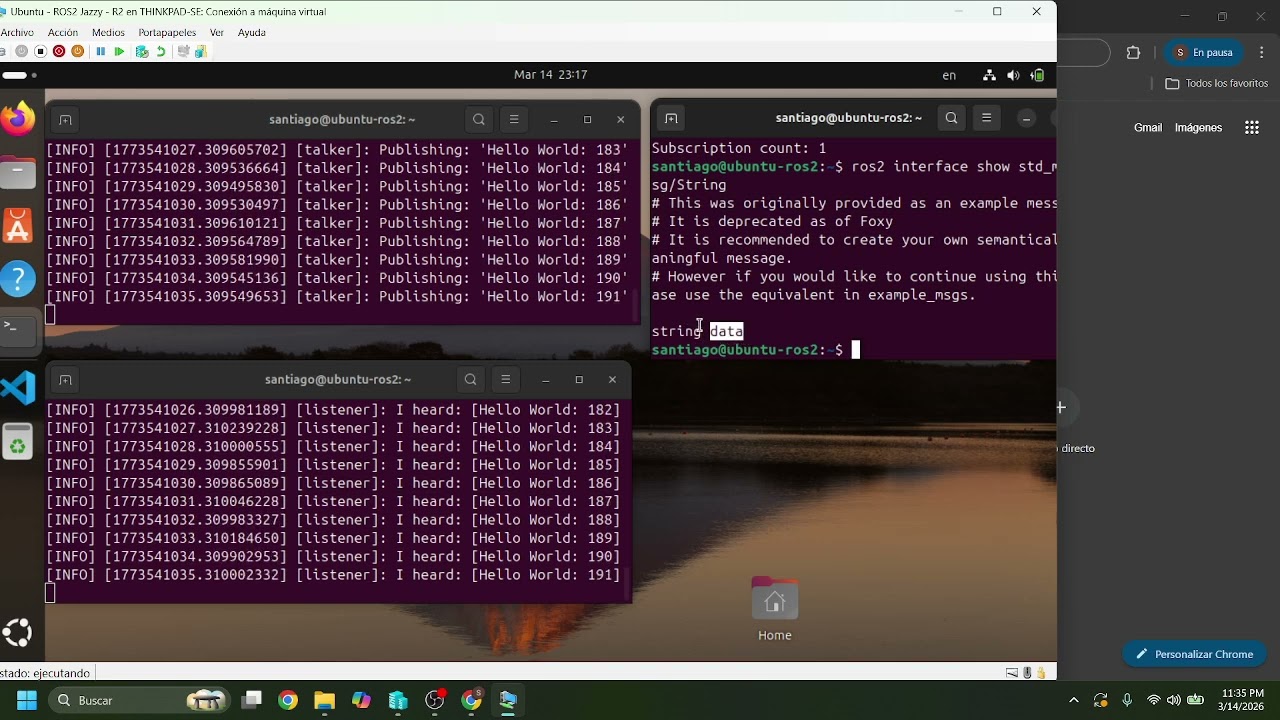The height and width of the screenshot is (720, 1280).
Task: Launch Visual Studio Code from dock
Action: click(x=17, y=387)
